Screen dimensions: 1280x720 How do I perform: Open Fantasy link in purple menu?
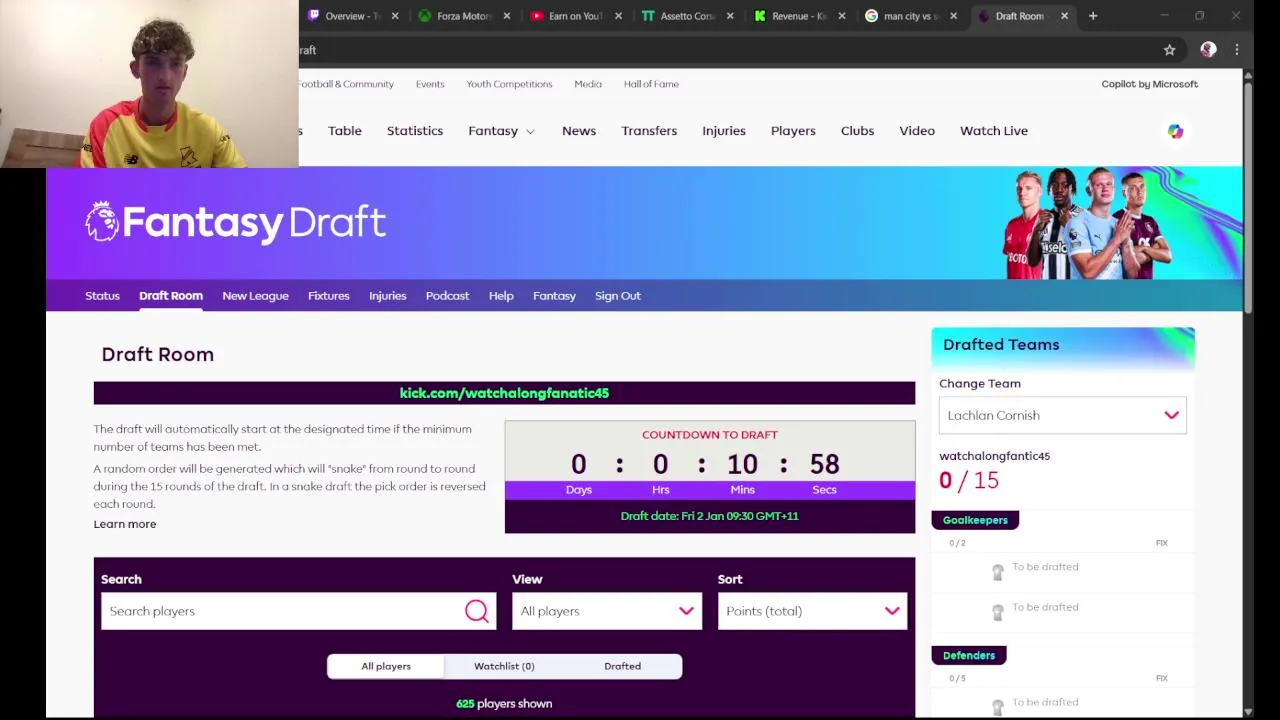(x=554, y=296)
